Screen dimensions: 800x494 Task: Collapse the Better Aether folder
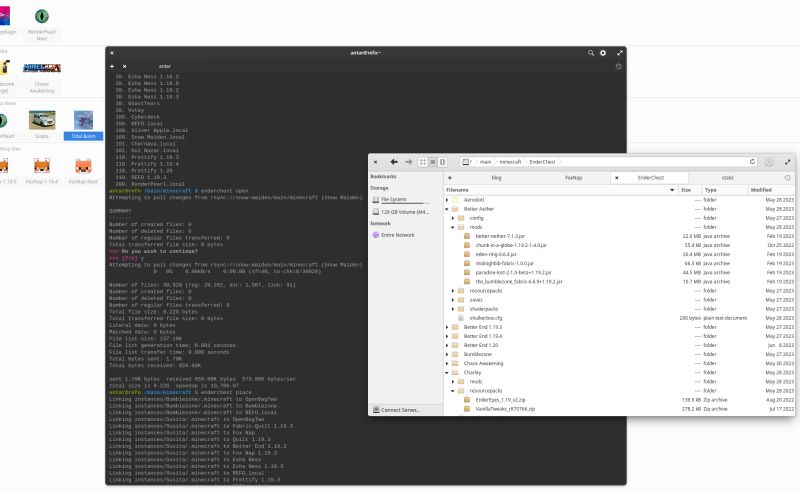click(x=447, y=209)
